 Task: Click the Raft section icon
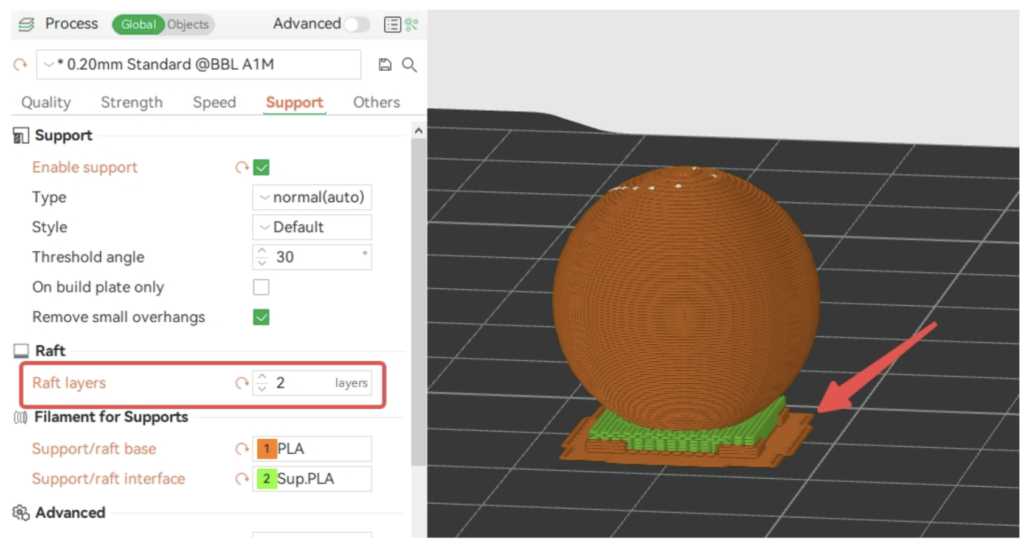pyautogui.click(x=21, y=351)
